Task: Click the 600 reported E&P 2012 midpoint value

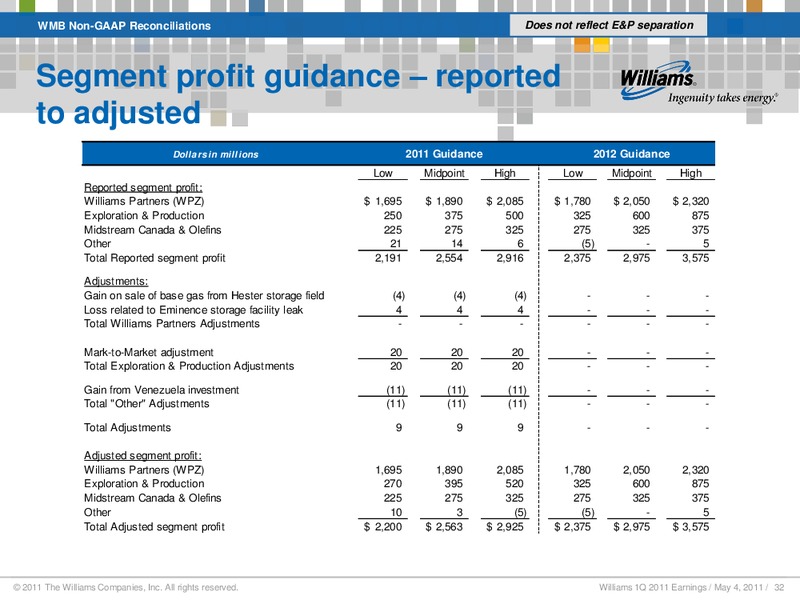Action: 641,216
